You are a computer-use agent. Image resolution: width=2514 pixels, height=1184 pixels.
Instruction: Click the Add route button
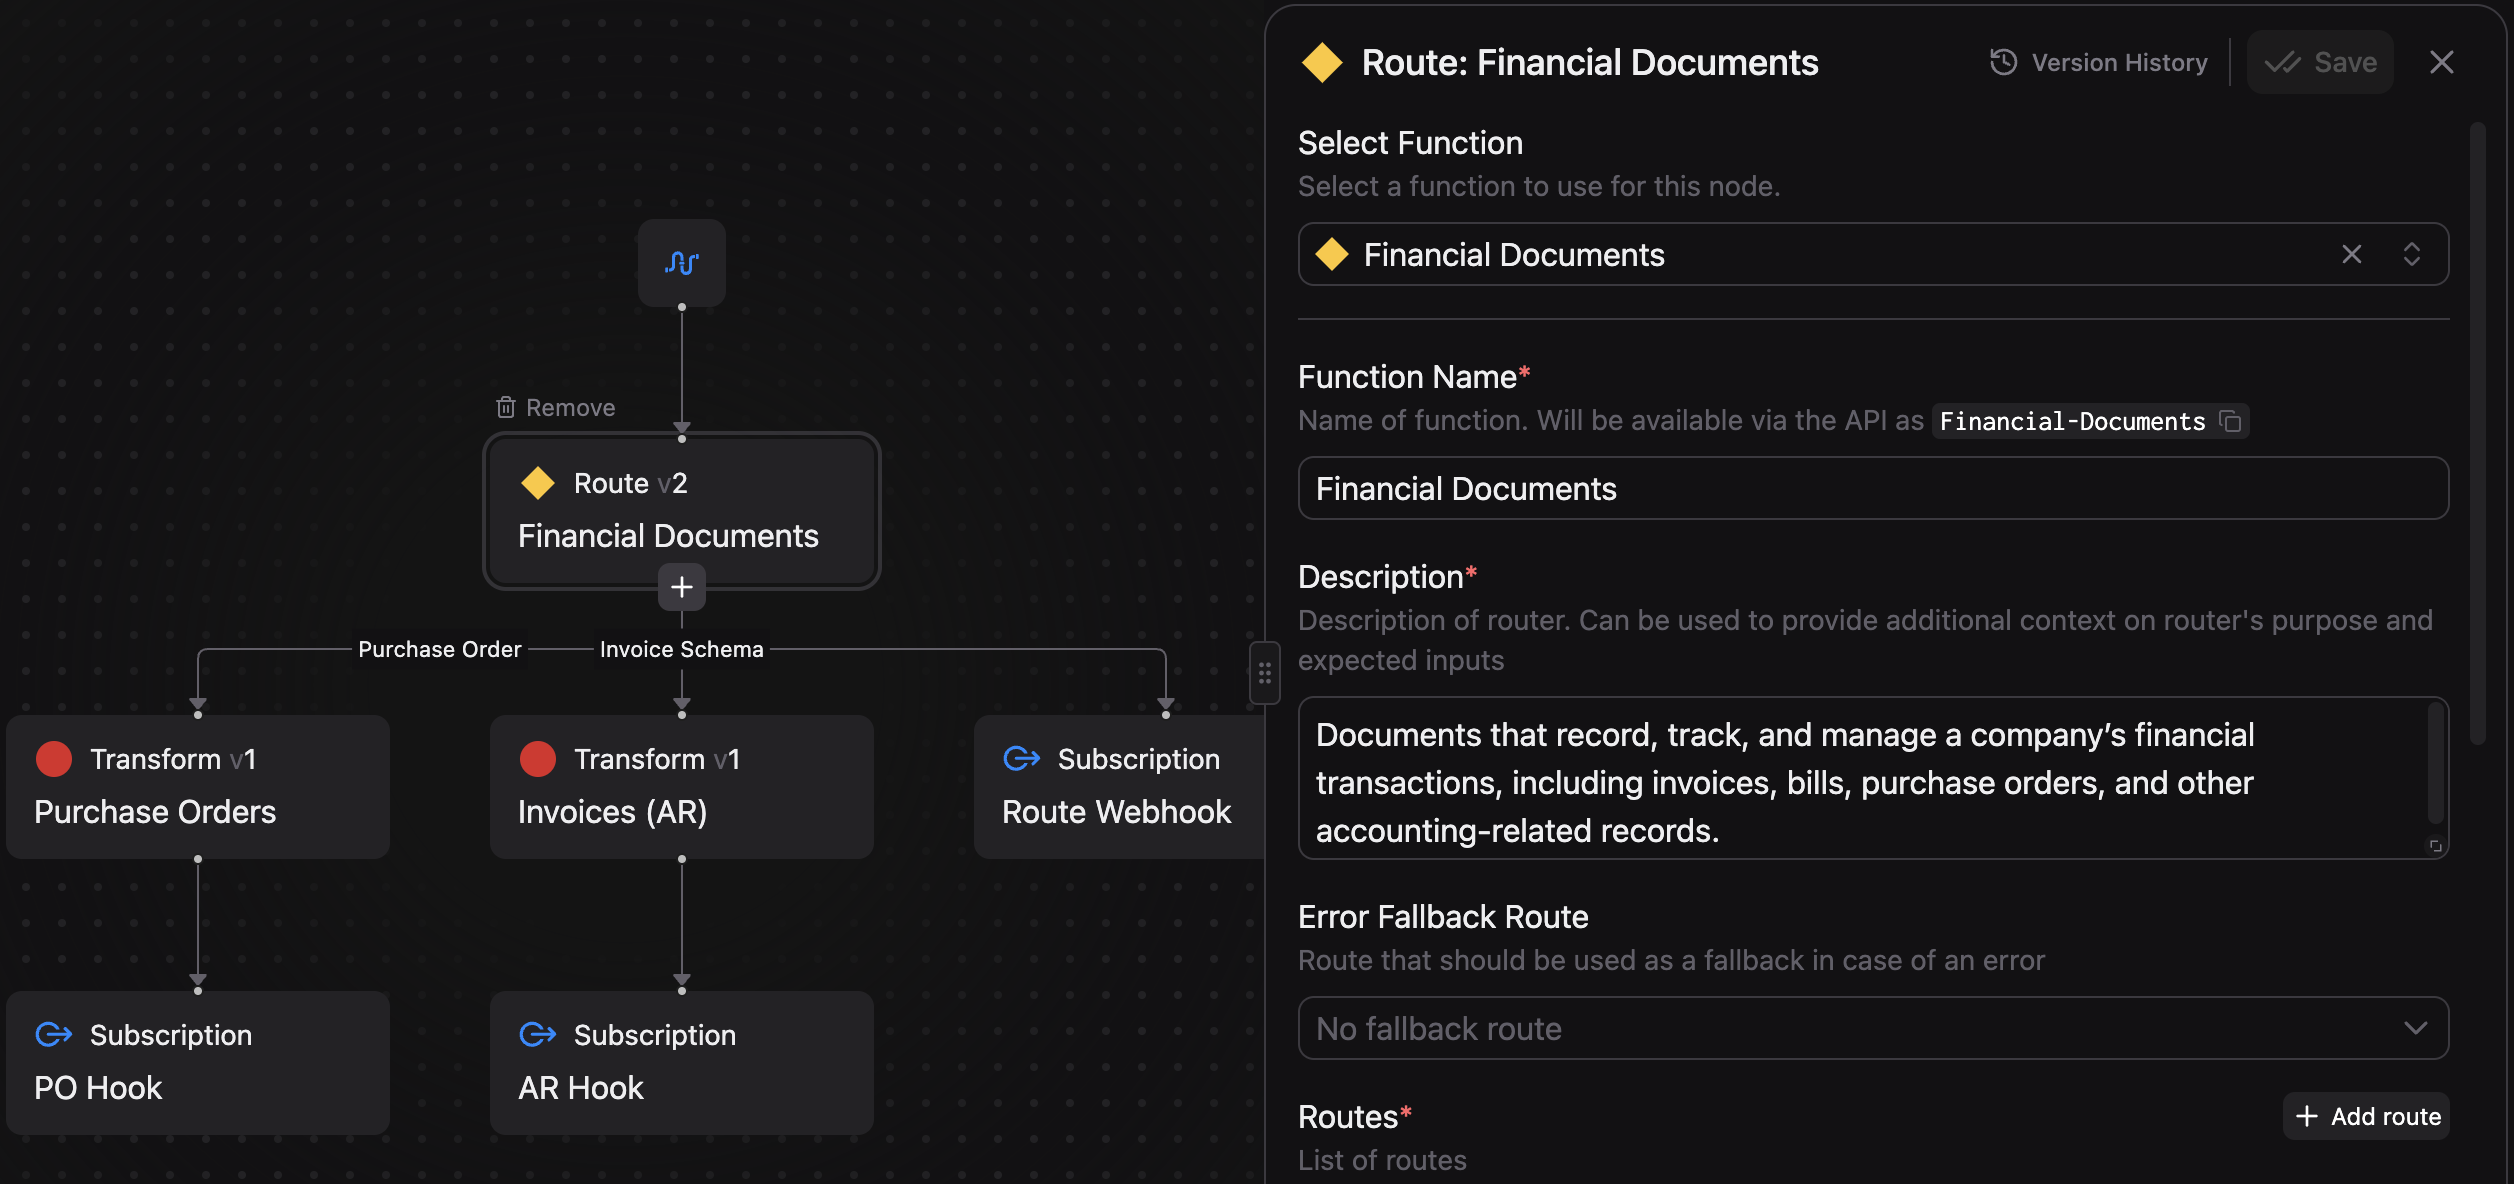pyautogui.click(x=2365, y=1116)
